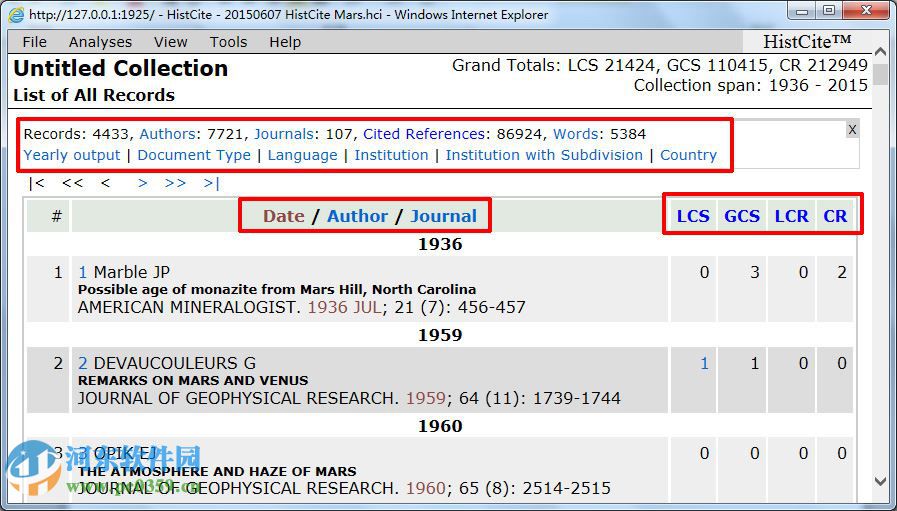This screenshot has width=897, height=511.
Task: Maximize the Internet Explorer window
Action: click(x=828, y=10)
